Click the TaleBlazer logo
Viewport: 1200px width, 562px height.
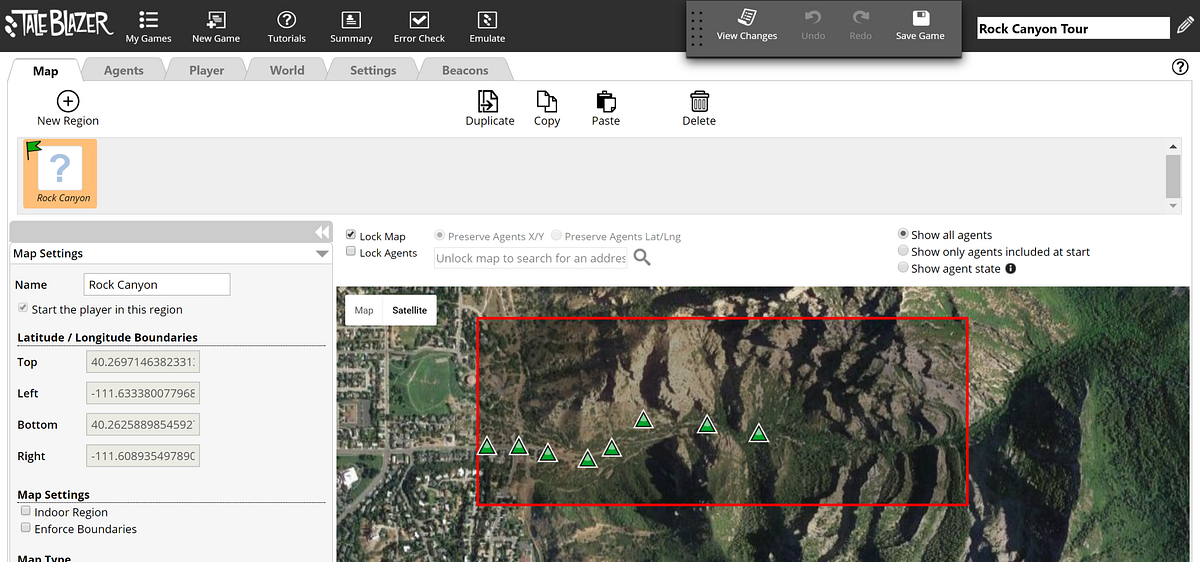pos(58,24)
